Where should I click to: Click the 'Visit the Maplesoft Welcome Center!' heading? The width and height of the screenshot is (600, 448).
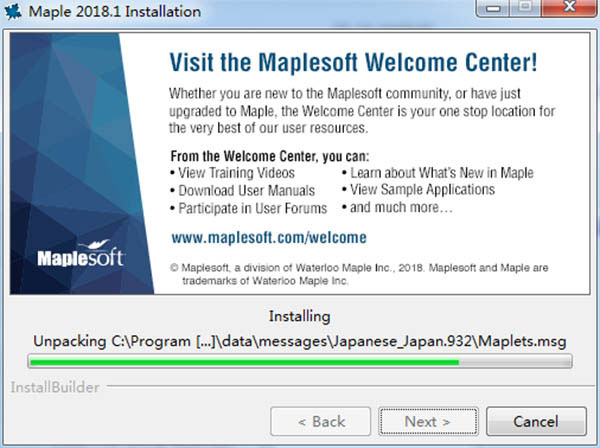(353, 62)
